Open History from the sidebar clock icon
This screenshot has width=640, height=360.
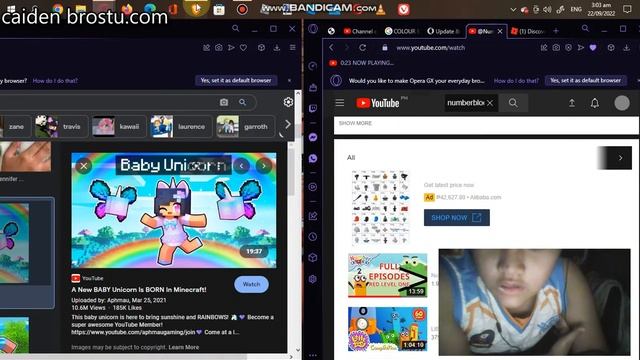(x=313, y=237)
